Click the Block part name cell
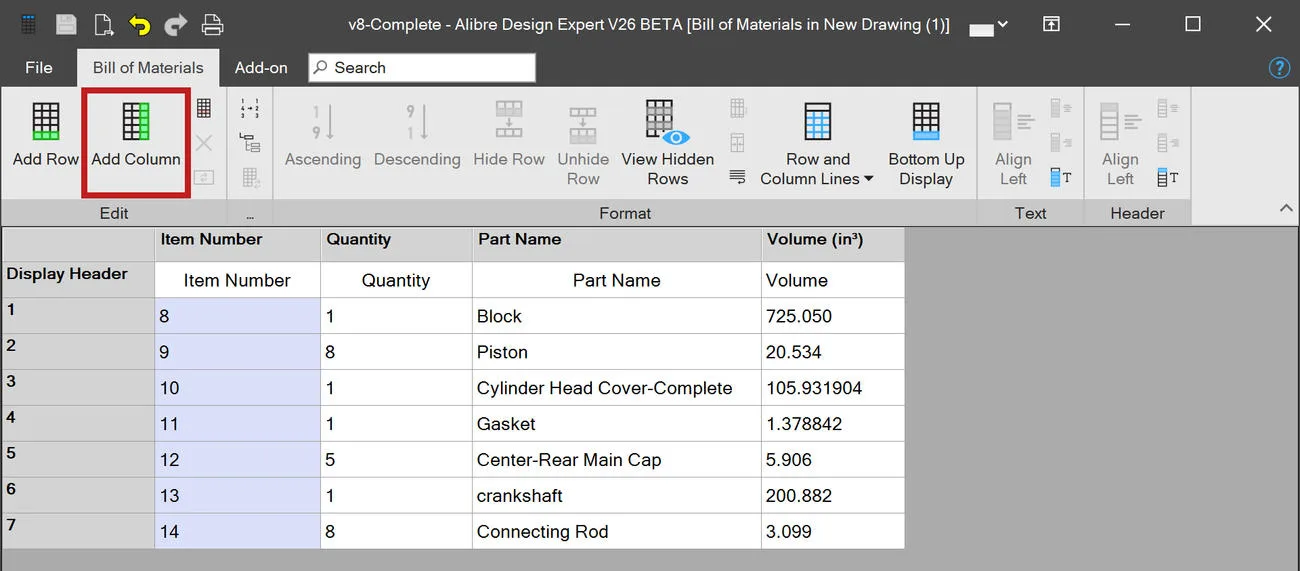Screen dimensions: 1300x571 tap(617, 316)
